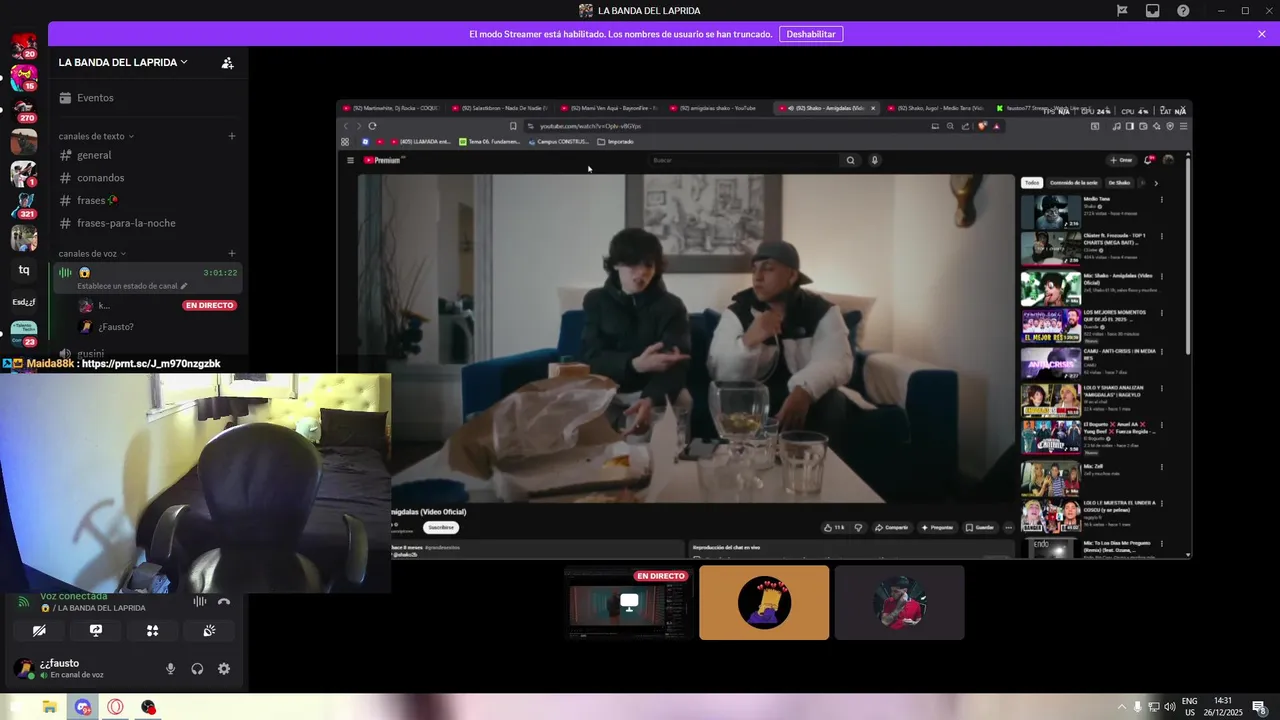Create a new text channel with the plus

pos(232,136)
